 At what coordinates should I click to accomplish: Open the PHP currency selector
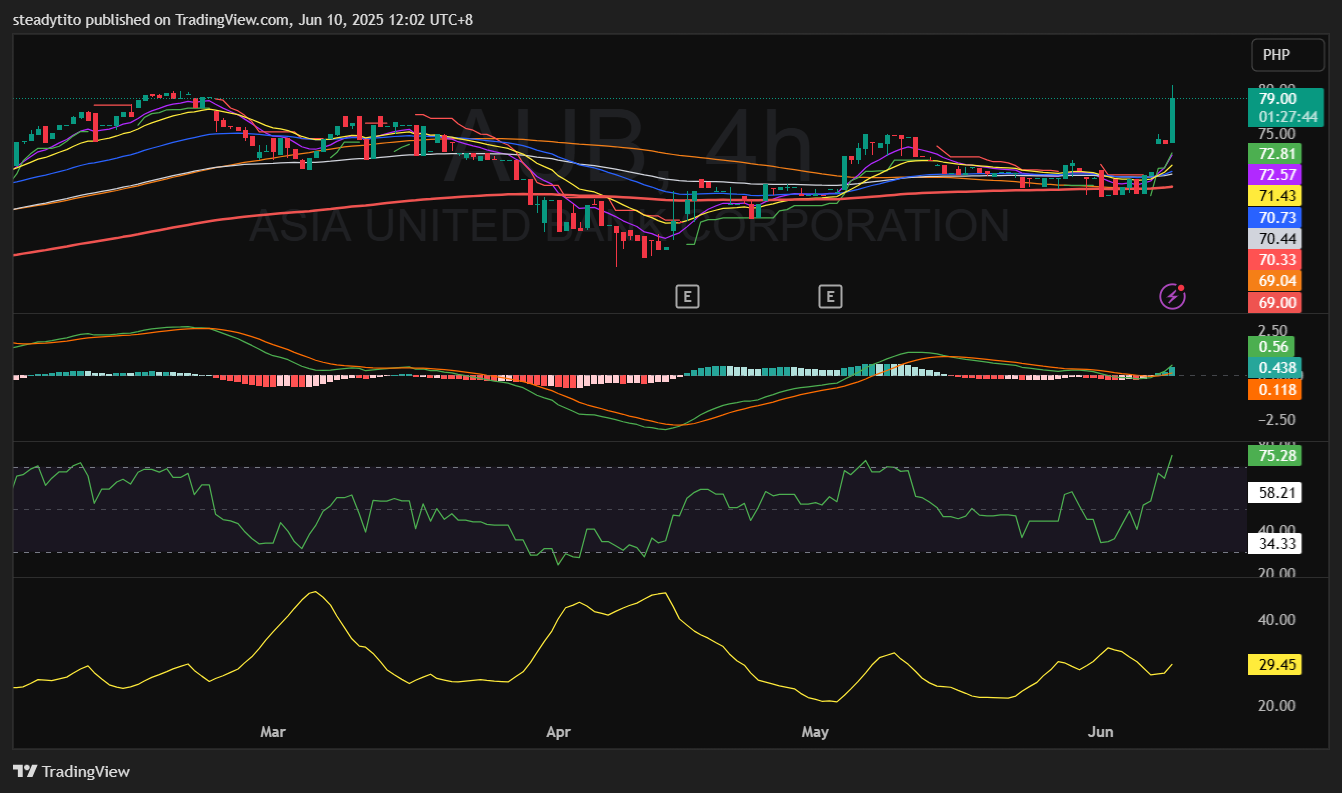pos(1287,55)
